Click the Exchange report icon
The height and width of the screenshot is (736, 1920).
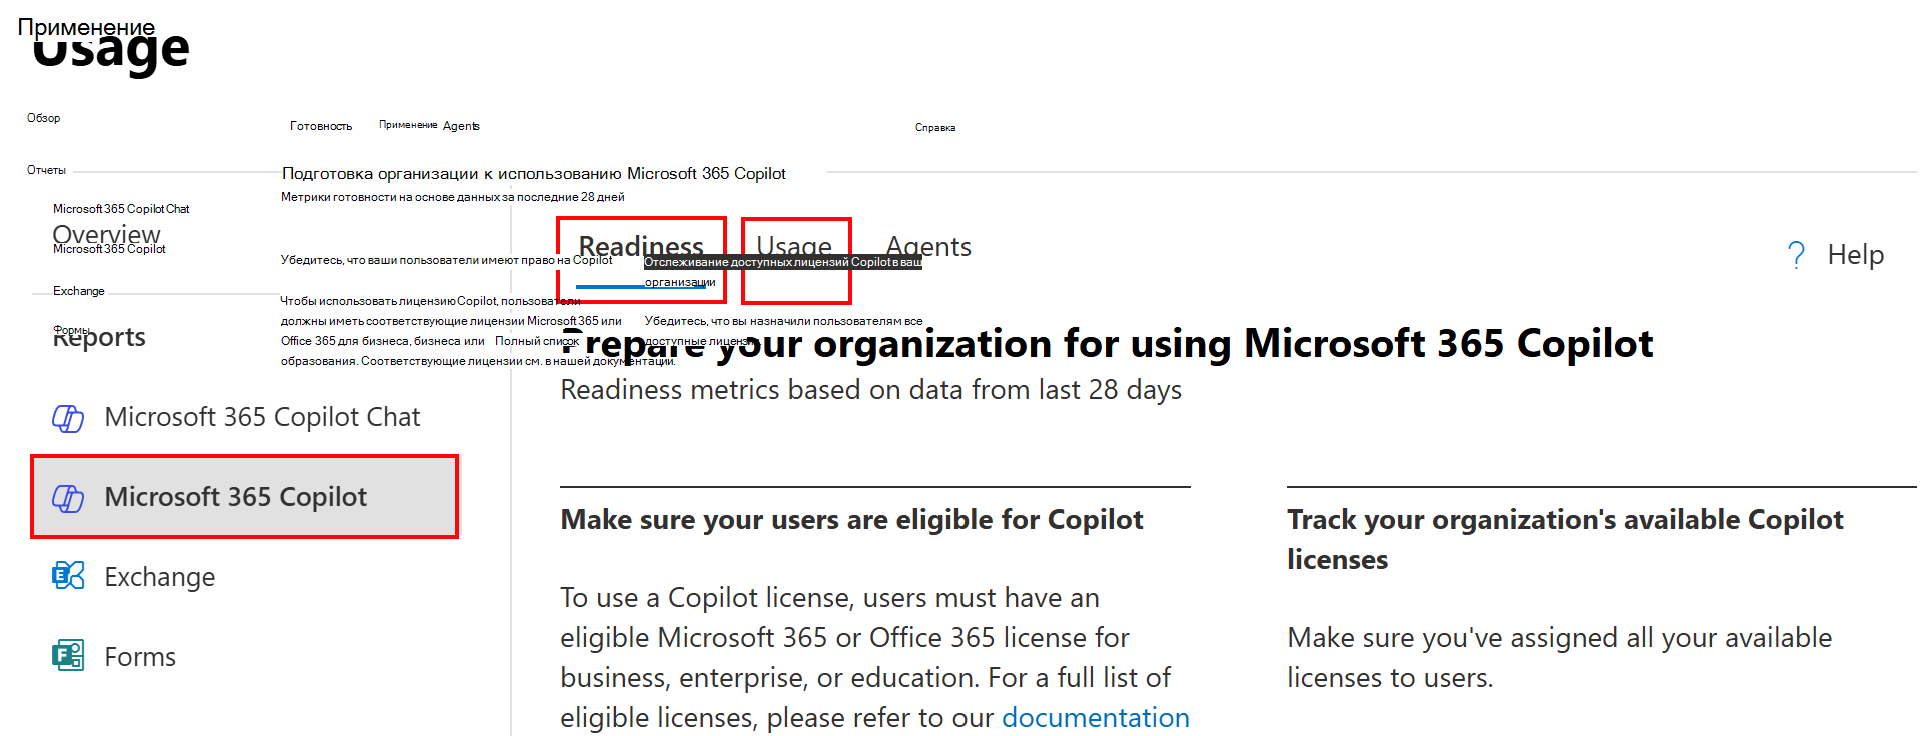click(x=68, y=576)
